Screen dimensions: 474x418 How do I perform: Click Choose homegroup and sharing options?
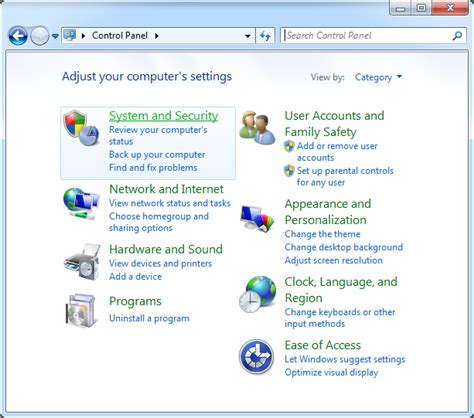click(x=159, y=222)
